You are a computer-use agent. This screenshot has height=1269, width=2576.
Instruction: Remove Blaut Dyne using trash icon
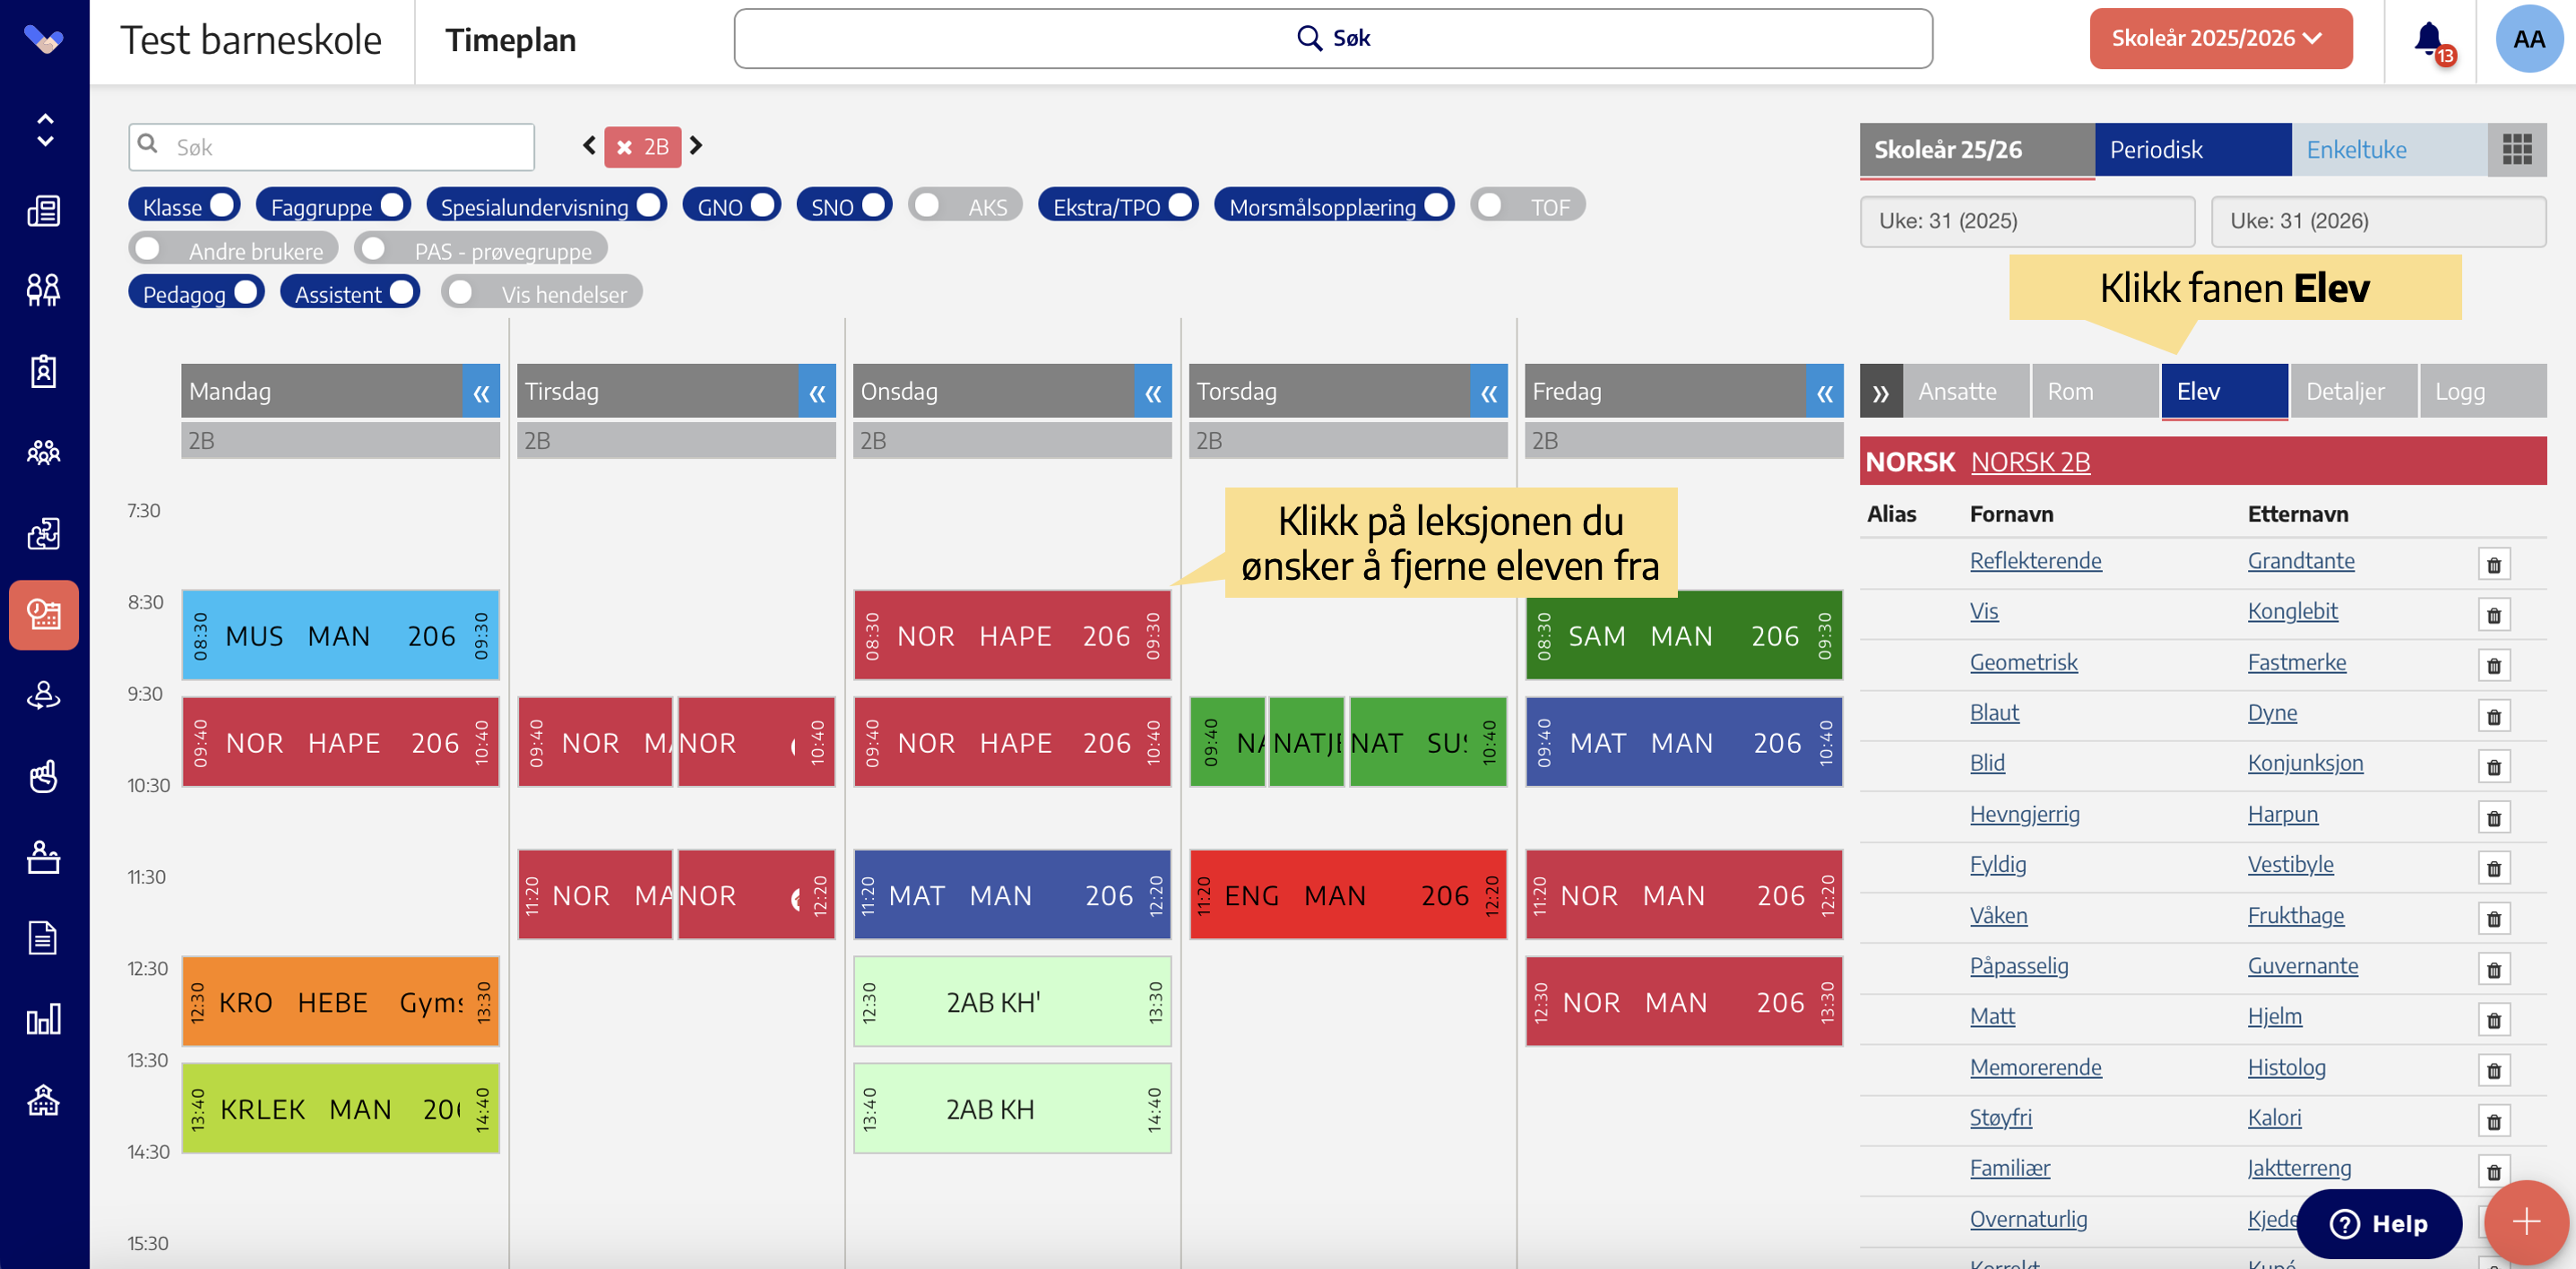pyautogui.click(x=2494, y=717)
